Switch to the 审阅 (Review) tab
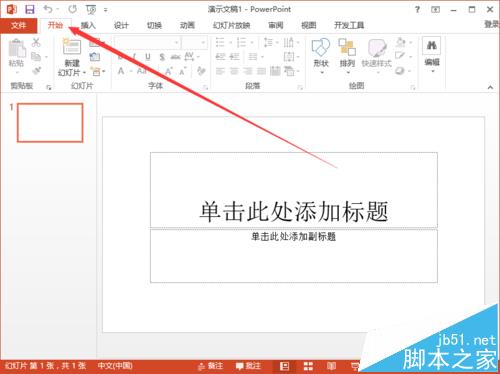Image resolution: width=500 pixels, height=374 pixels. tap(276, 25)
